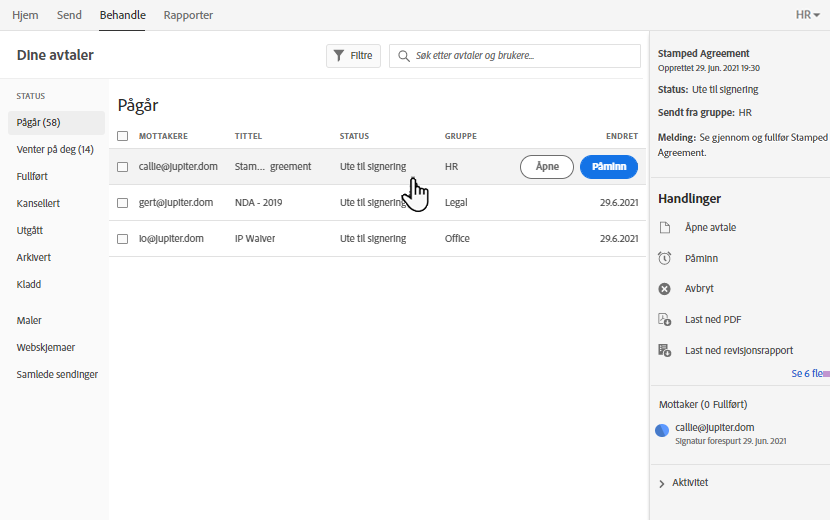The width and height of the screenshot is (830, 520).
Task: Click the Avbryt cancel icon
Action: point(665,289)
